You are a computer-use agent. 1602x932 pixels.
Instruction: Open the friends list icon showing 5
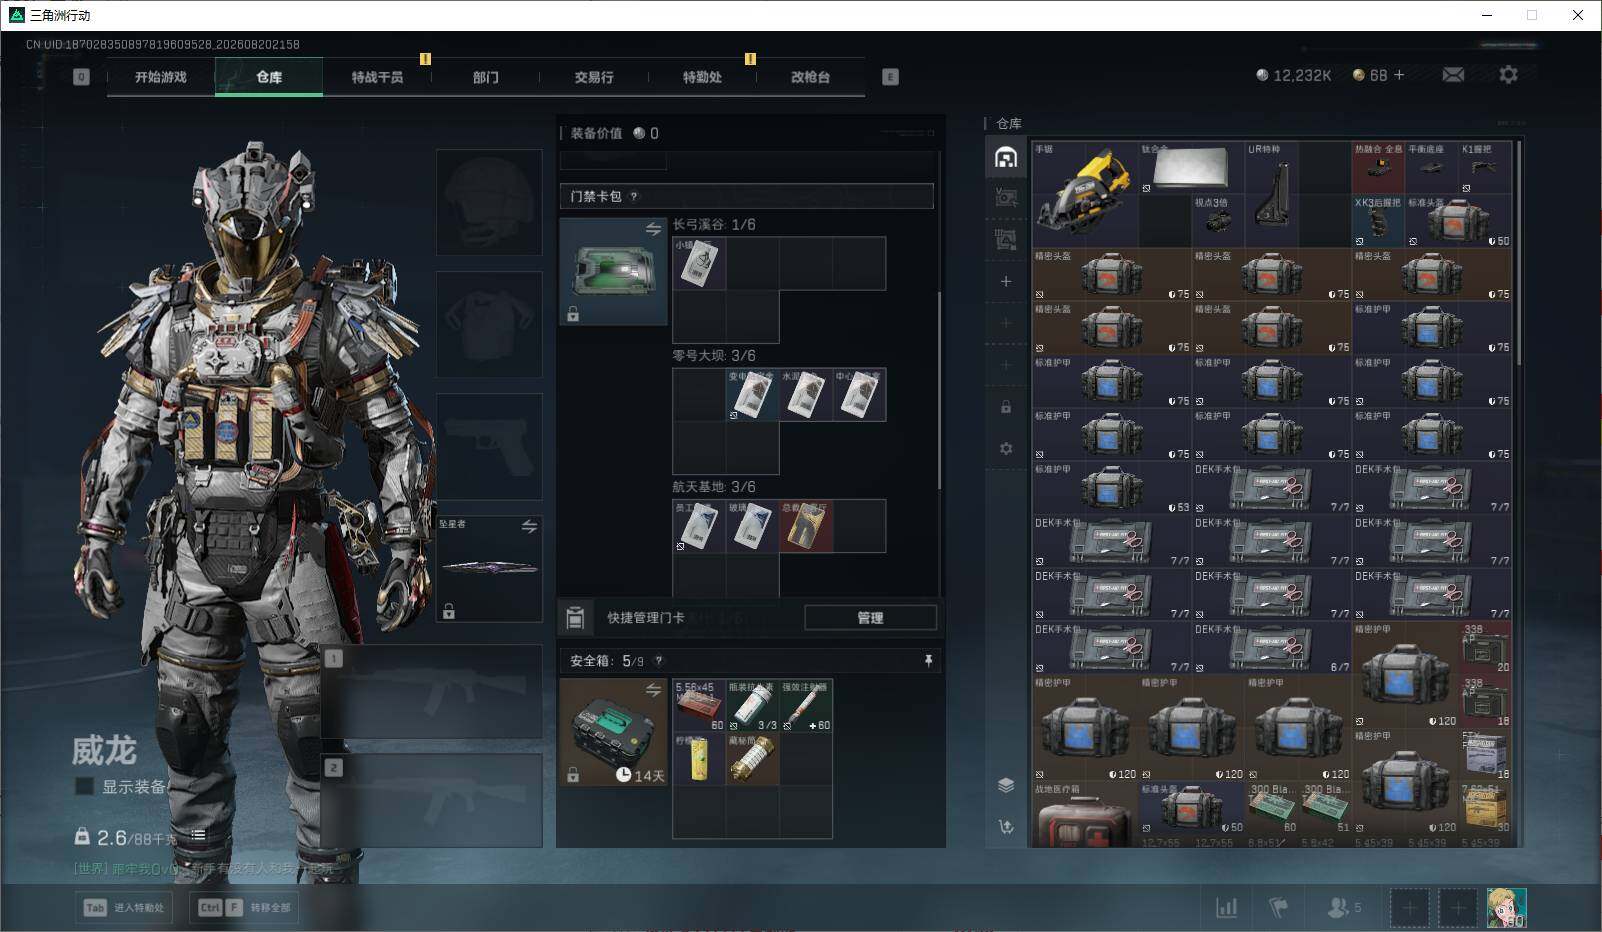point(1343,908)
